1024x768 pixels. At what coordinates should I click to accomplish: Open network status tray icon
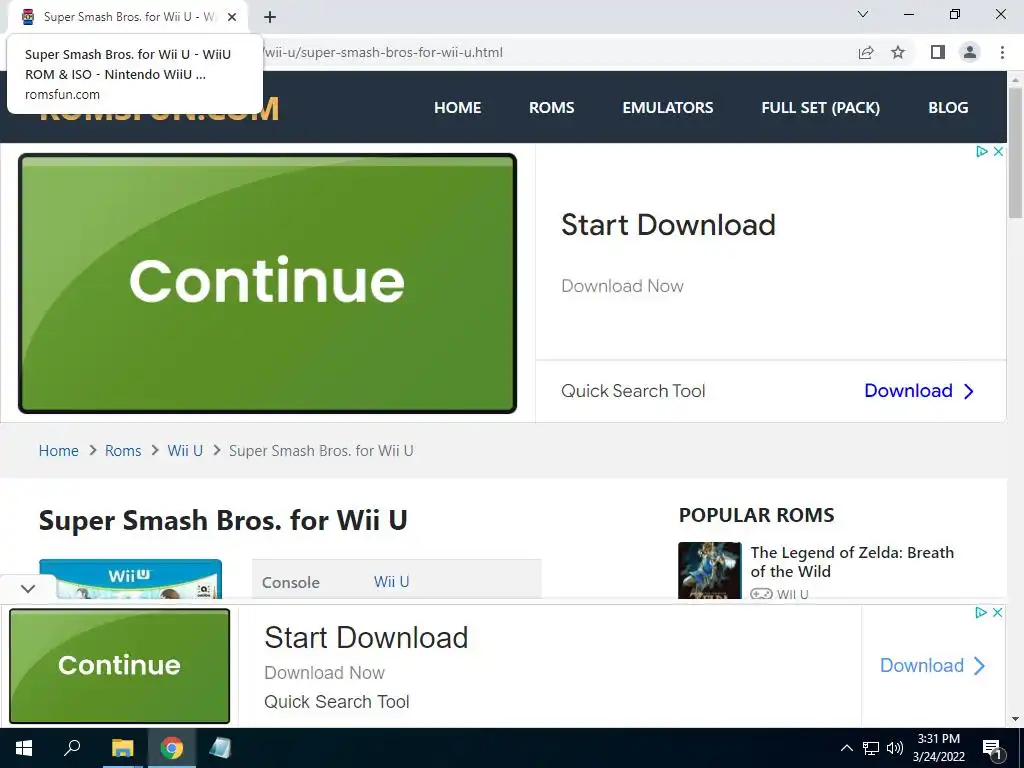pyautogui.click(x=871, y=748)
